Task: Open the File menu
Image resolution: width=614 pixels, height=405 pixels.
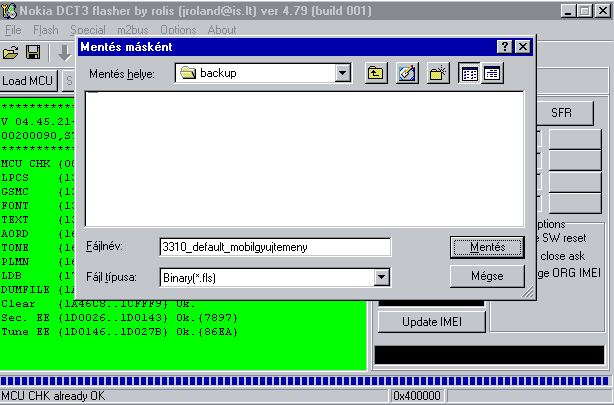Action: point(13,30)
